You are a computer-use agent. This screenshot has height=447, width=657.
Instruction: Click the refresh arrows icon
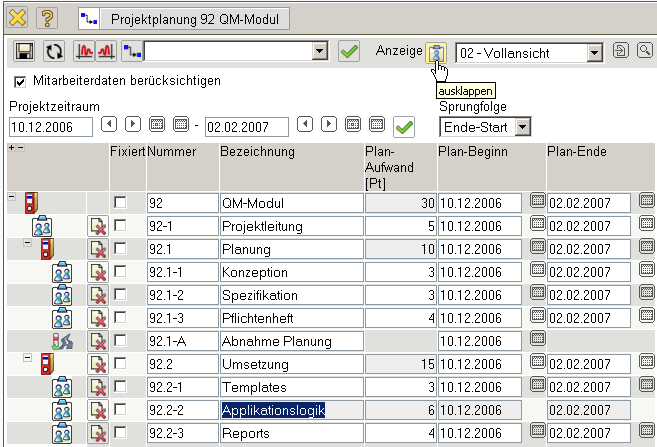pos(55,51)
